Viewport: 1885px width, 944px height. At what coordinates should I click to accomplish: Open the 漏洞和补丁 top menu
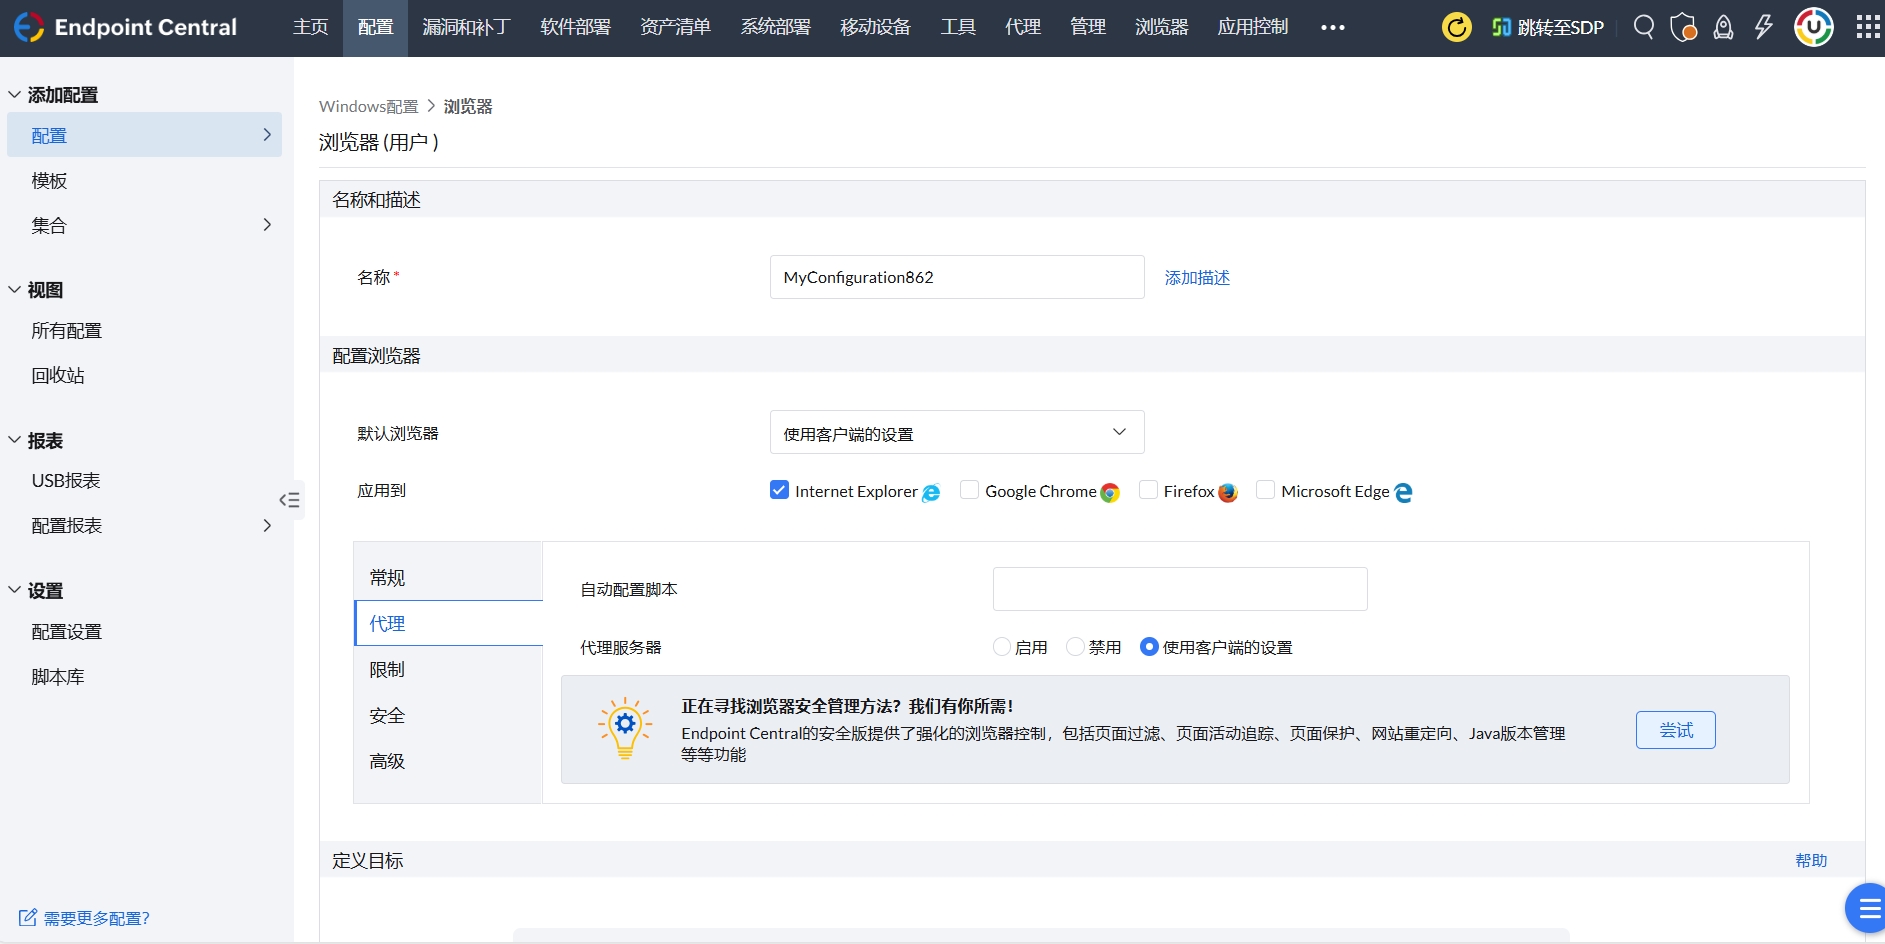(x=466, y=27)
